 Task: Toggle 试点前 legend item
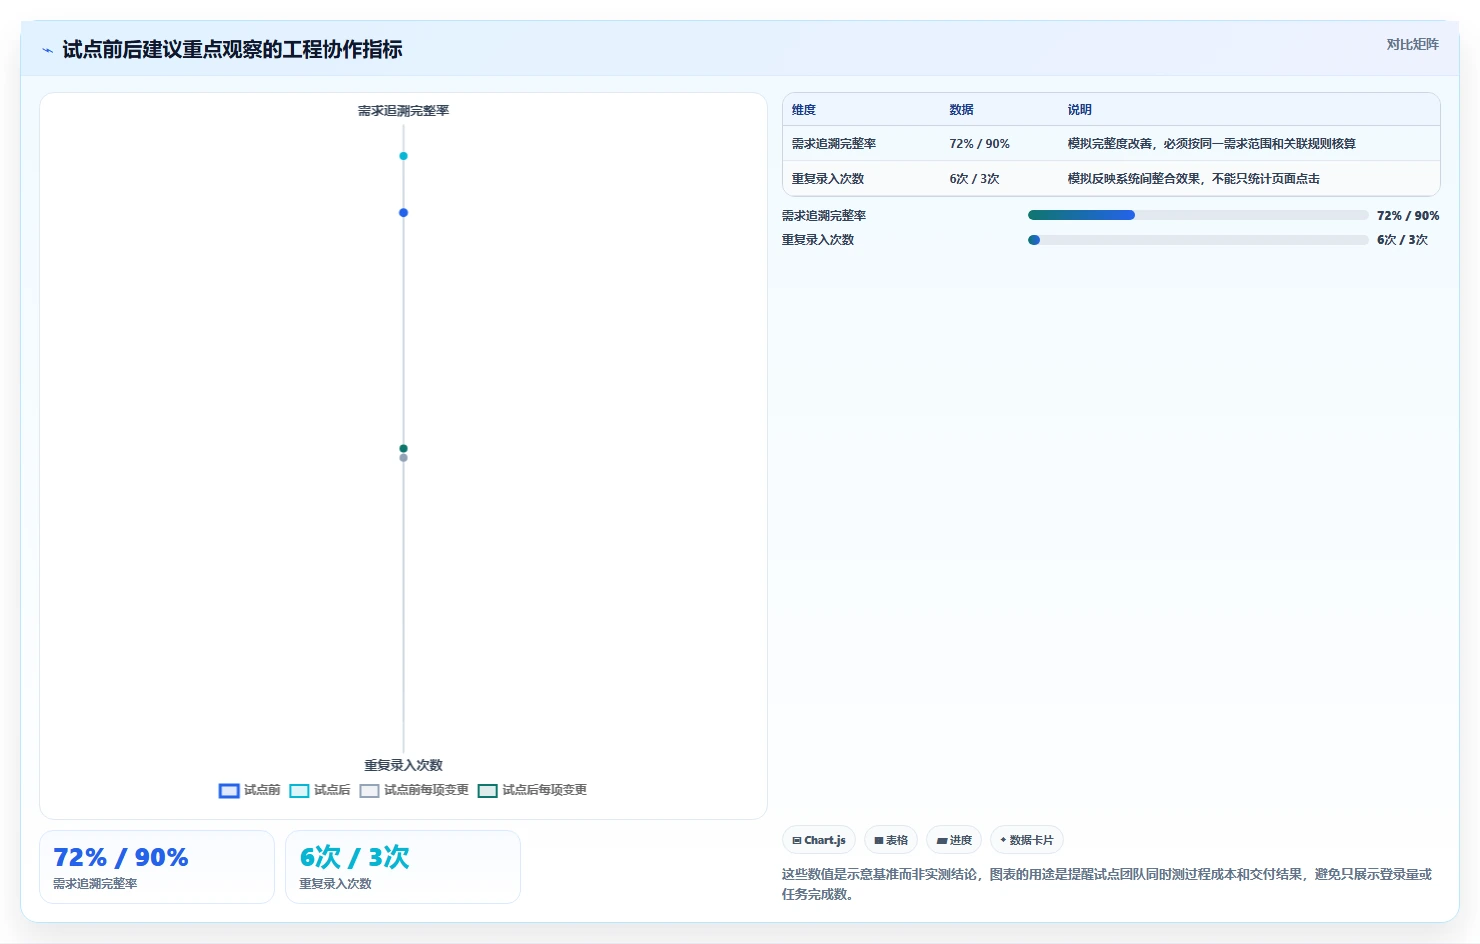(x=249, y=790)
